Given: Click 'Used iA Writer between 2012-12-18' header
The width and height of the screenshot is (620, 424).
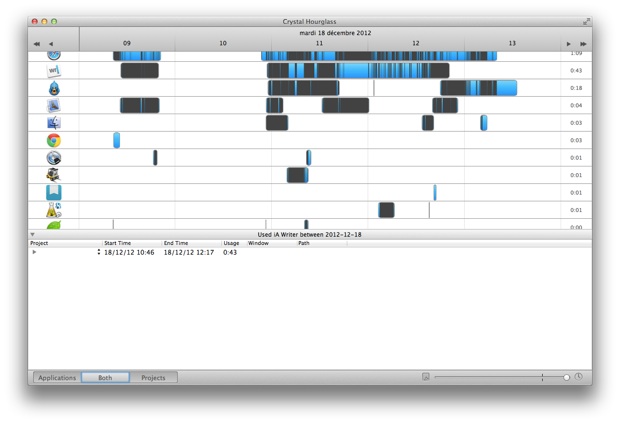Looking at the screenshot, I should pyautogui.click(x=310, y=235).
